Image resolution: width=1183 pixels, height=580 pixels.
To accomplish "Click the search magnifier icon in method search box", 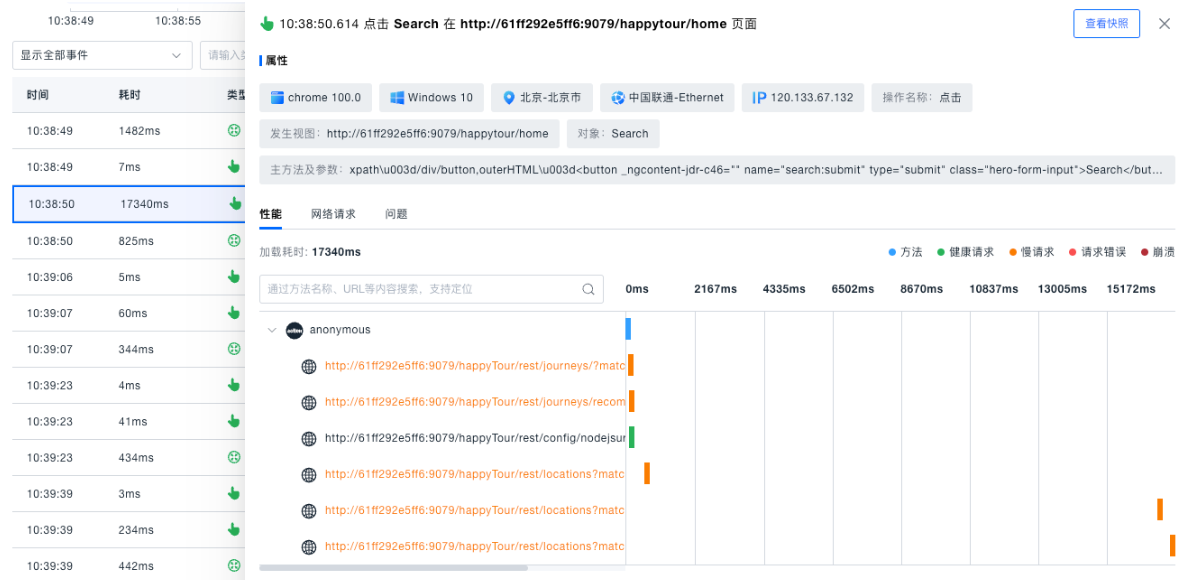I will [x=589, y=289].
